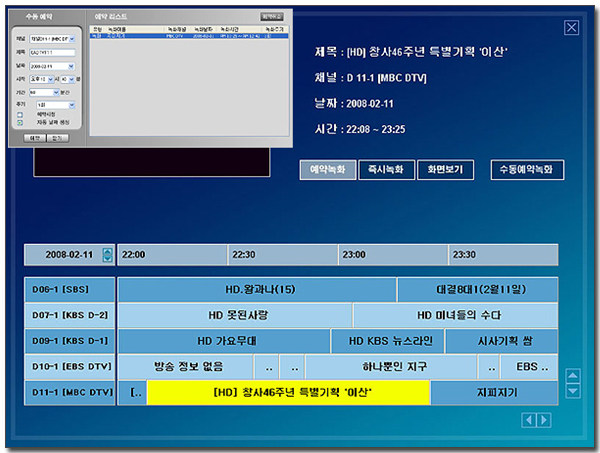Screen dimensions: 600x453
Task: Select channel D11-1 [MBC DTV]
Action: click(x=70, y=393)
